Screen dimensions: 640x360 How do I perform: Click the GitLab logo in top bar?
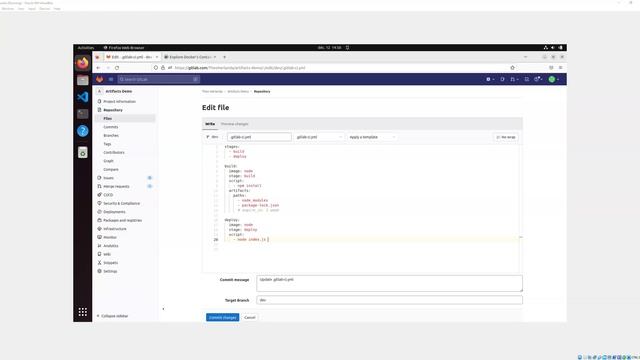(x=100, y=79)
